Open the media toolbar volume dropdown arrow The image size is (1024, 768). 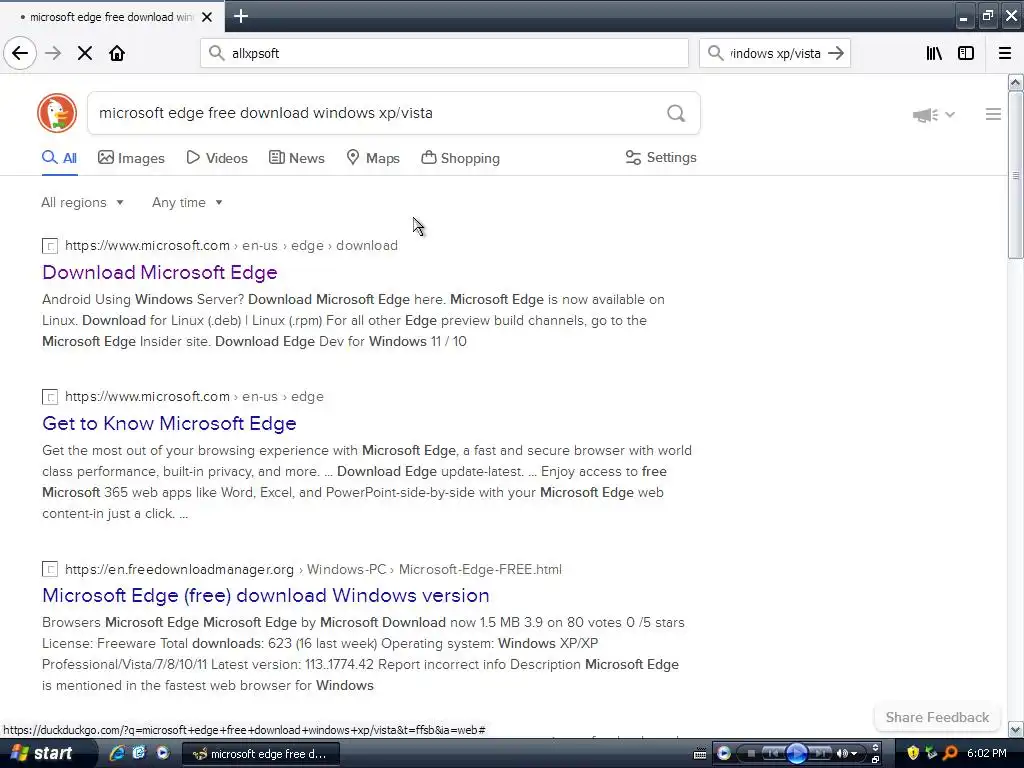(854, 754)
